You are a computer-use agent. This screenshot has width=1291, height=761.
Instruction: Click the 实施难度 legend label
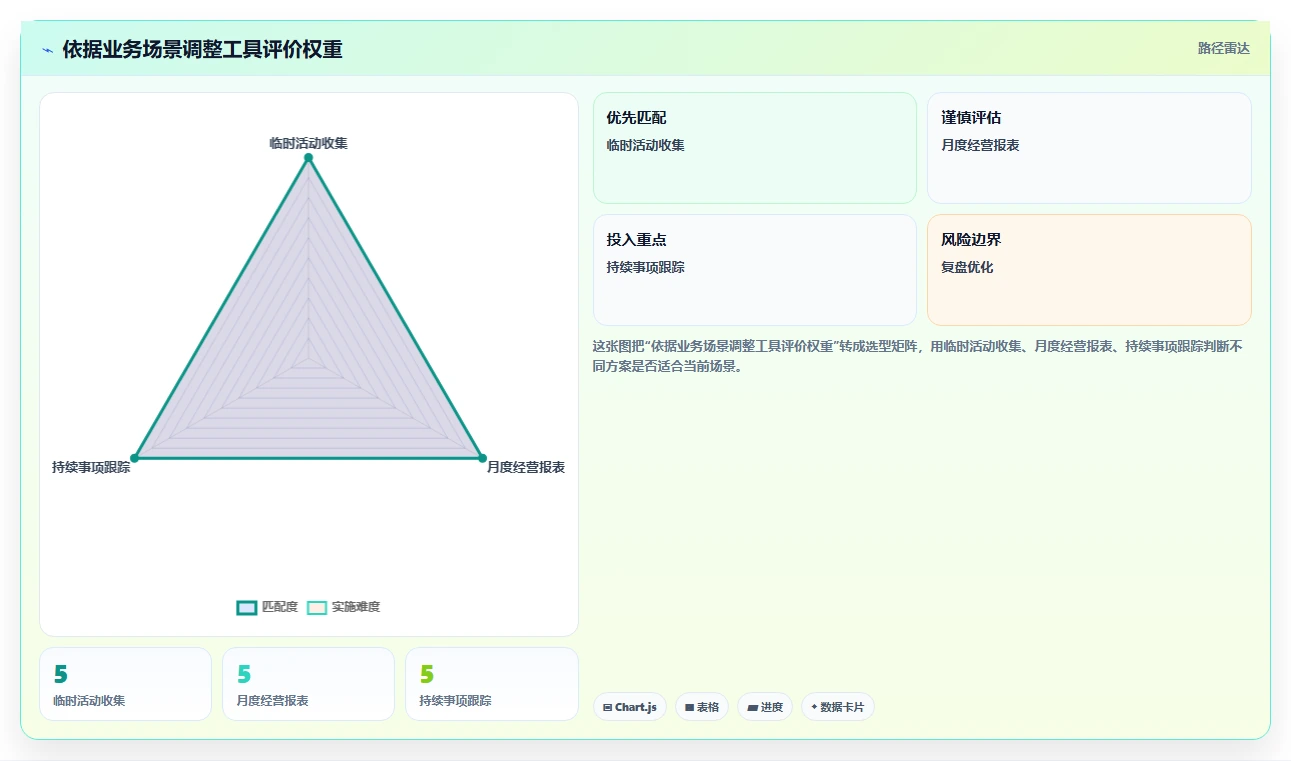pos(356,607)
